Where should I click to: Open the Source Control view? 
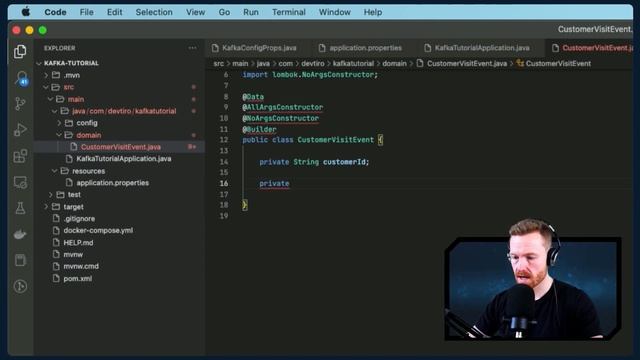20,104
